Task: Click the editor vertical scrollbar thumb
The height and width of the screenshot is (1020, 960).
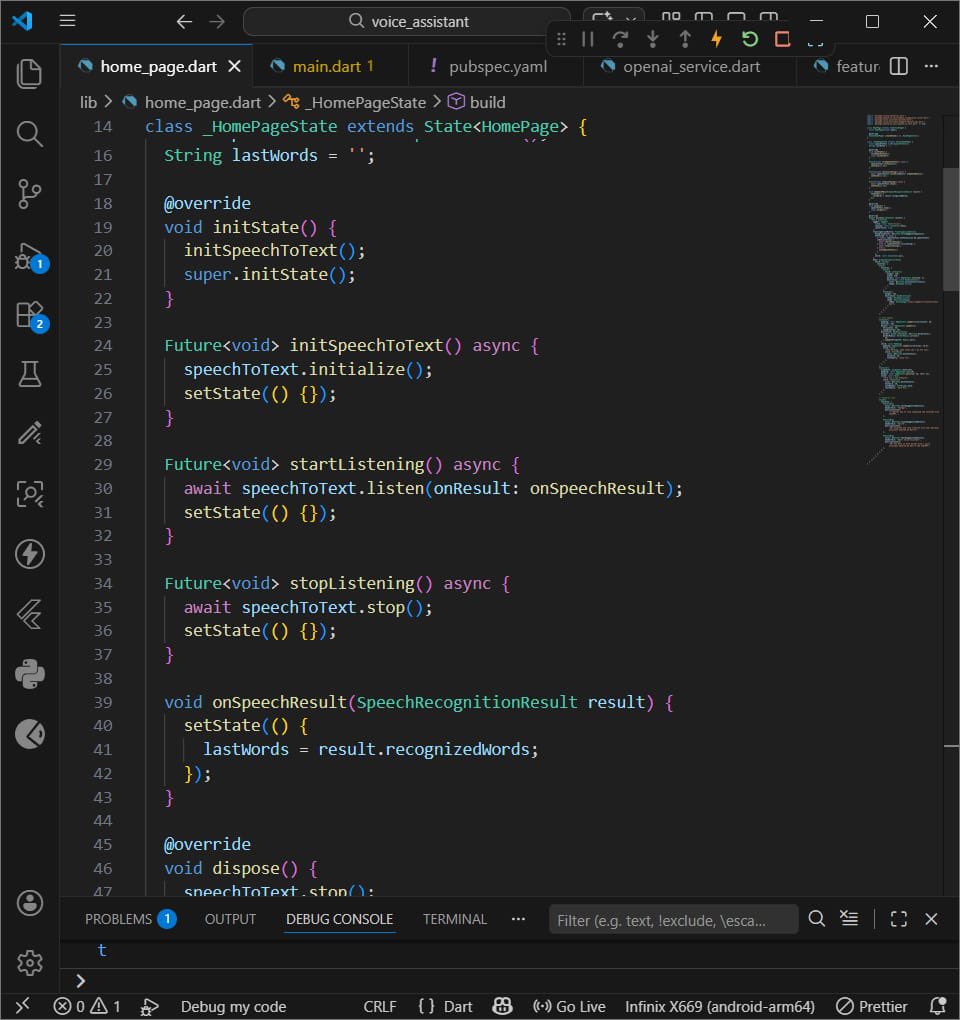Action: pyautogui.click(x=951, y=229)
